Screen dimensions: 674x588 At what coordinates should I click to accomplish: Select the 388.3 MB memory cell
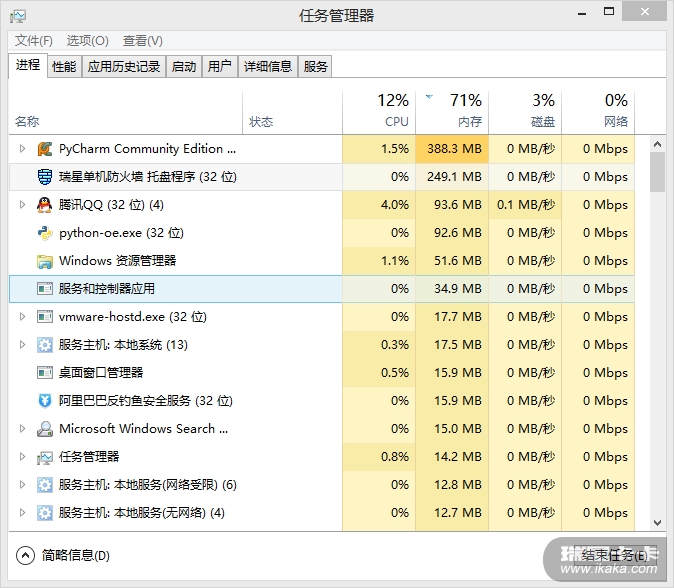452,149
